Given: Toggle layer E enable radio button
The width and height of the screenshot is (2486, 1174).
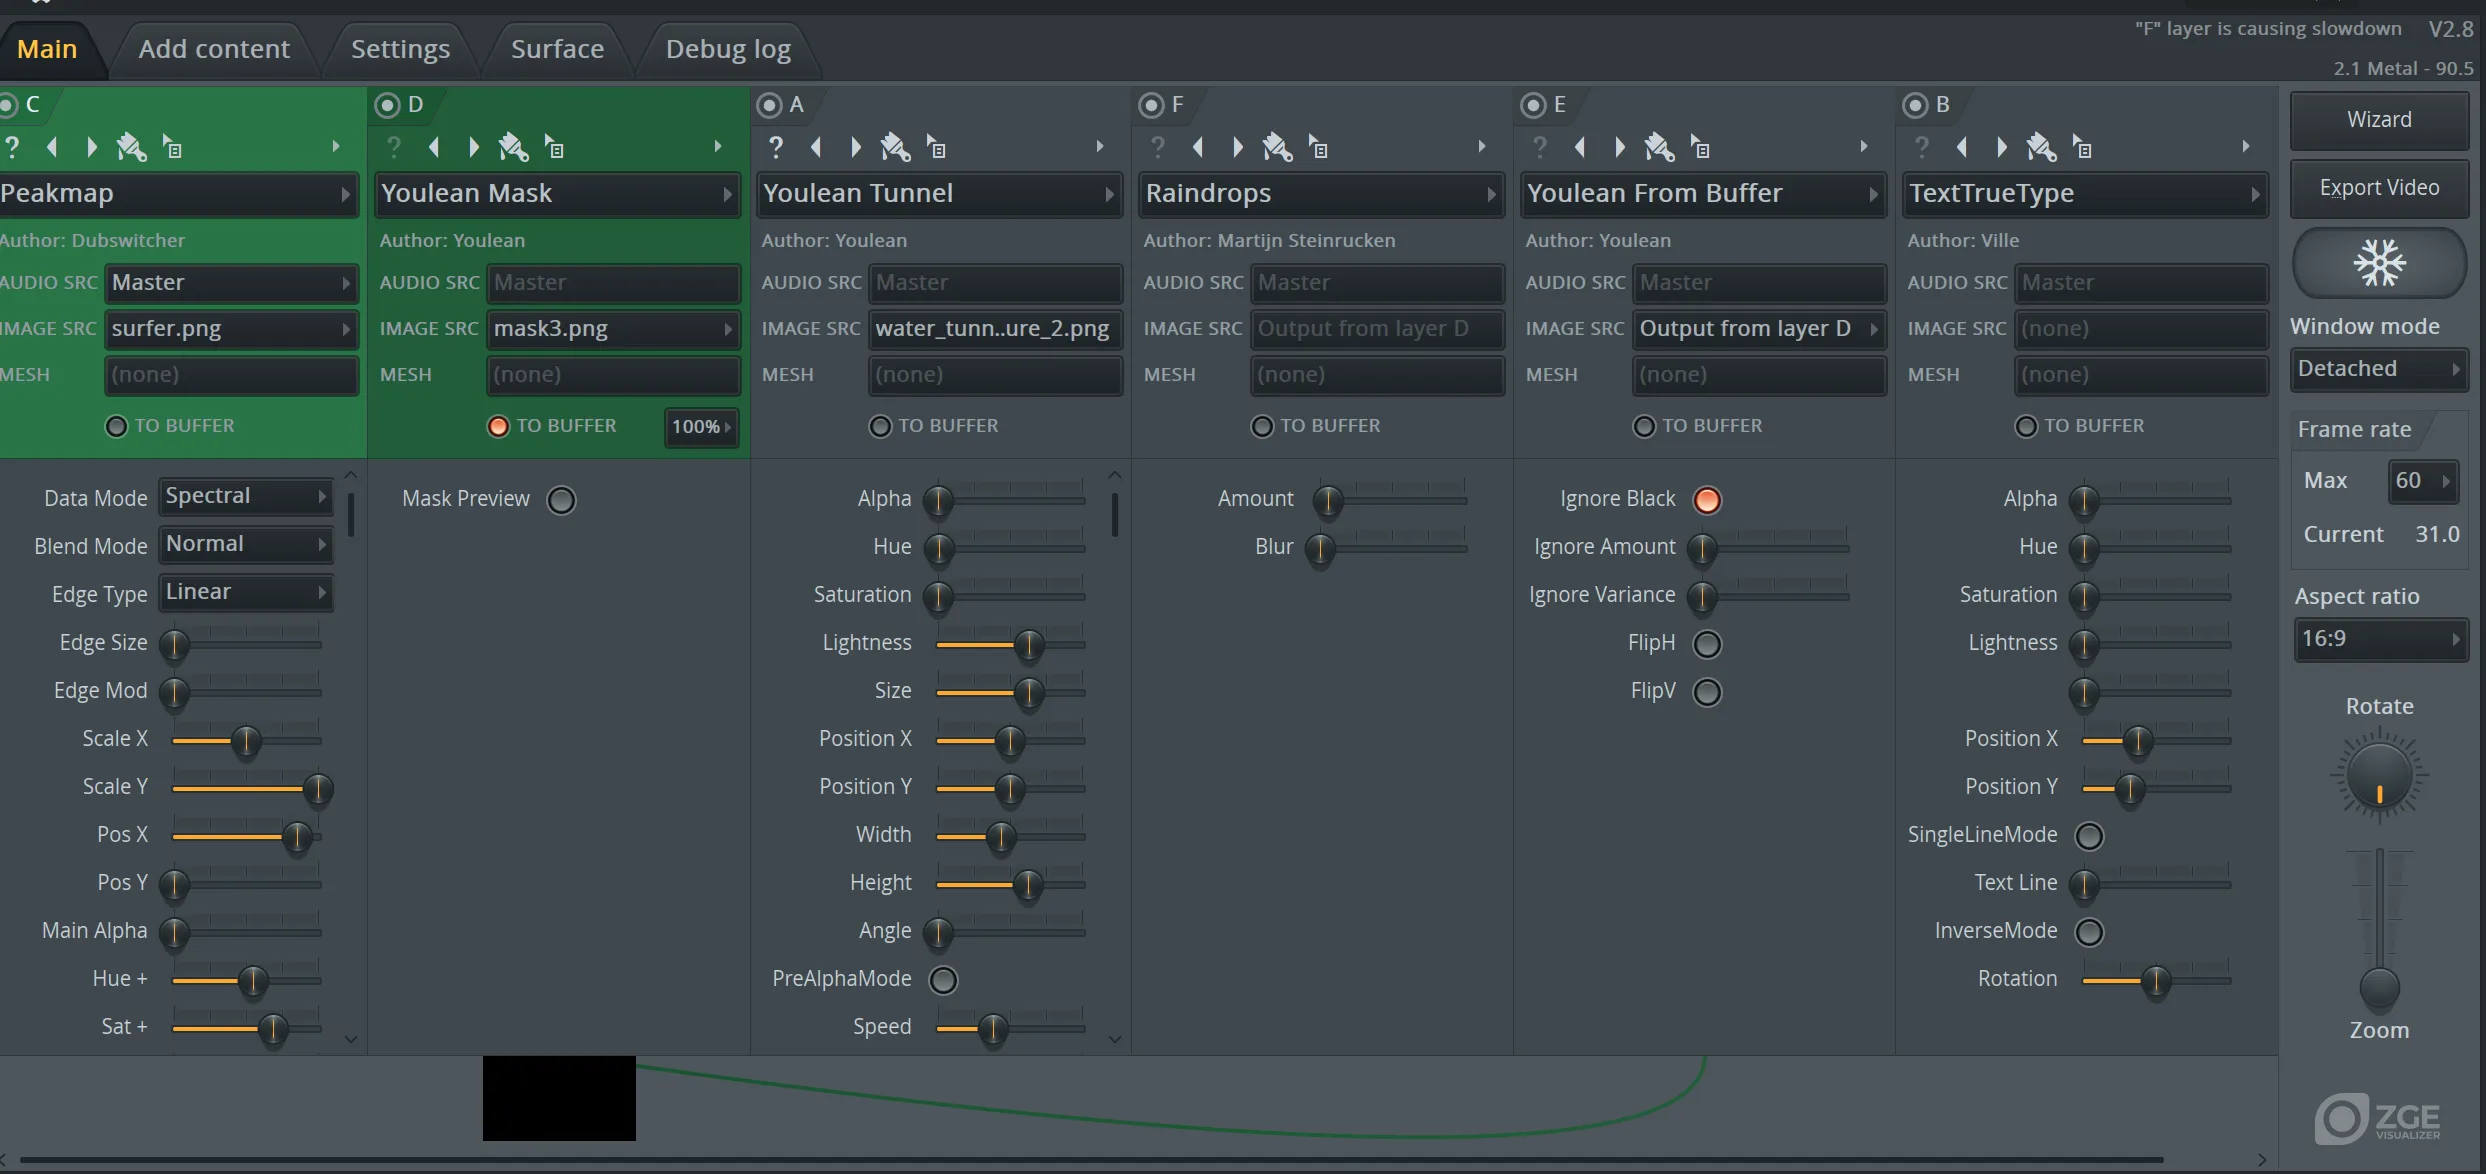Looking at the screenshot, I should [x=1533, y=105].
